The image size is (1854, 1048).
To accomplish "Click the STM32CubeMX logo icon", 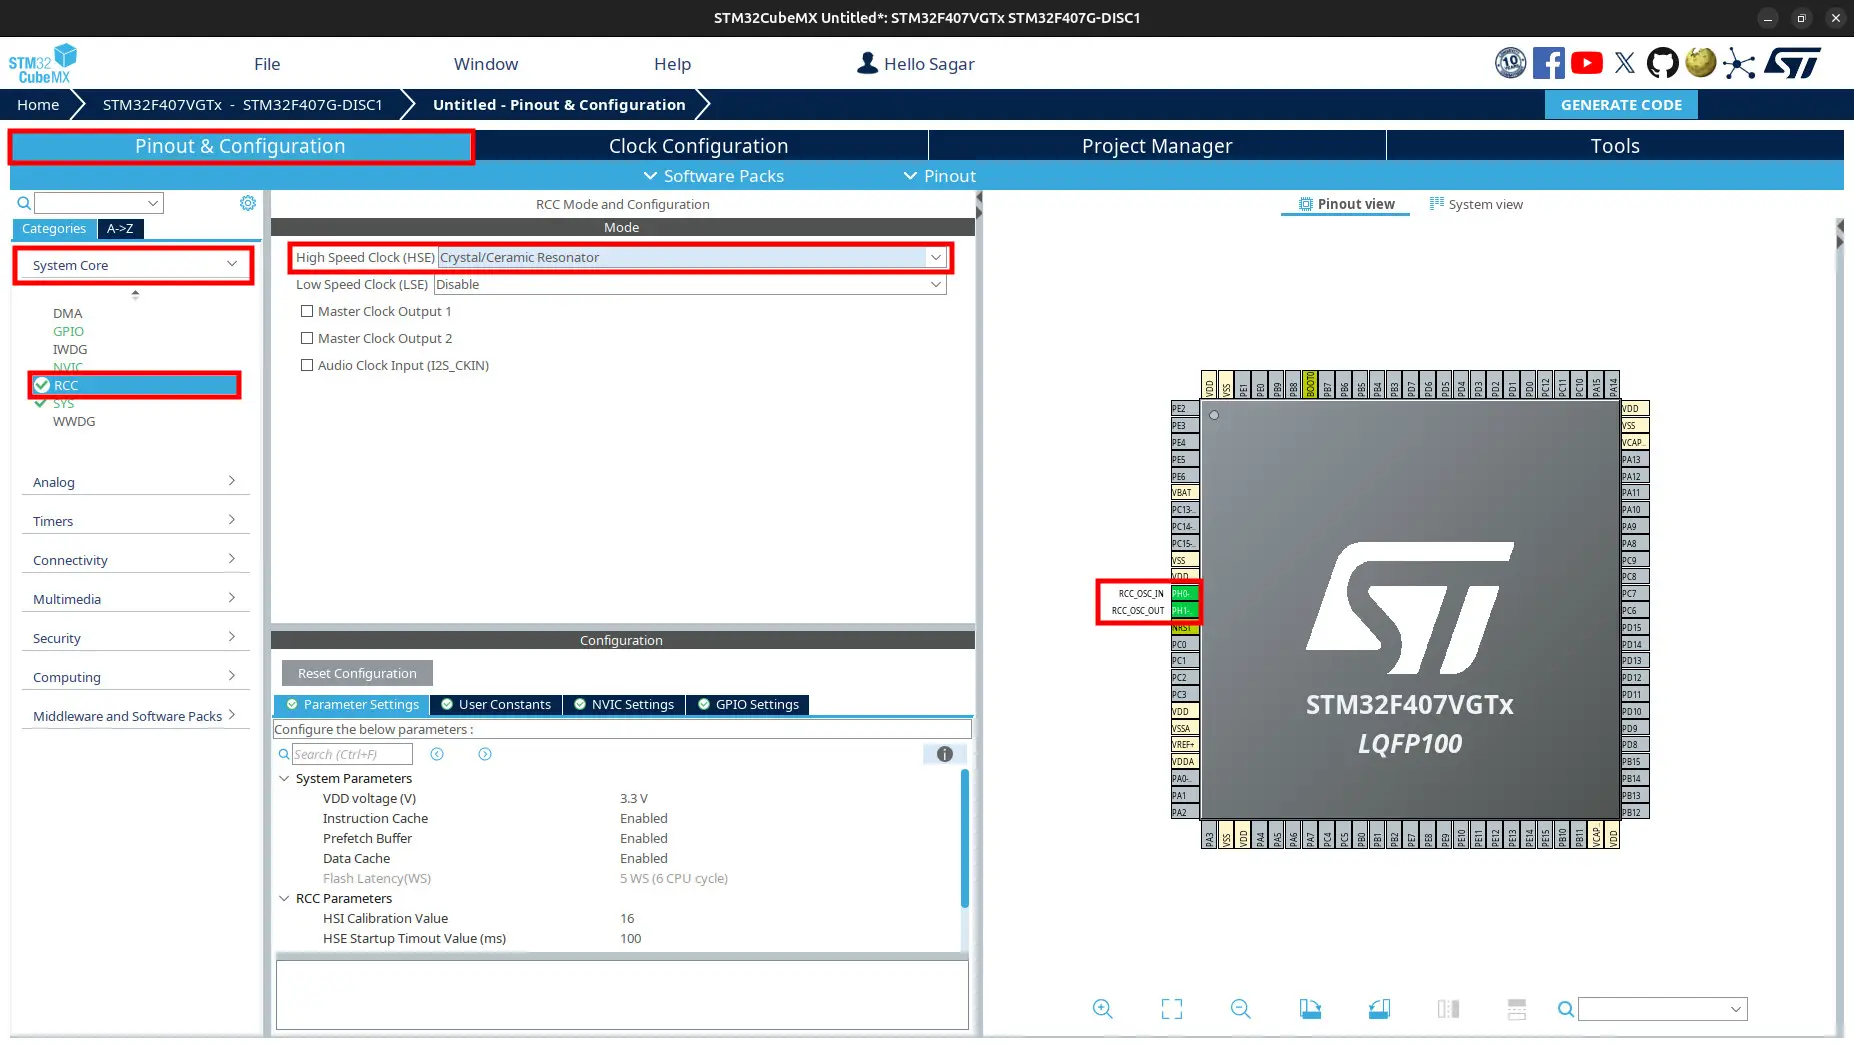I will (x=43, y=63).
